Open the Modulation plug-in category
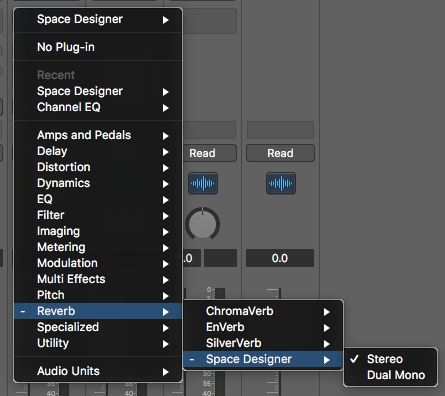Image resolution: width=445 pixels, height=396 pixels. 98,263
